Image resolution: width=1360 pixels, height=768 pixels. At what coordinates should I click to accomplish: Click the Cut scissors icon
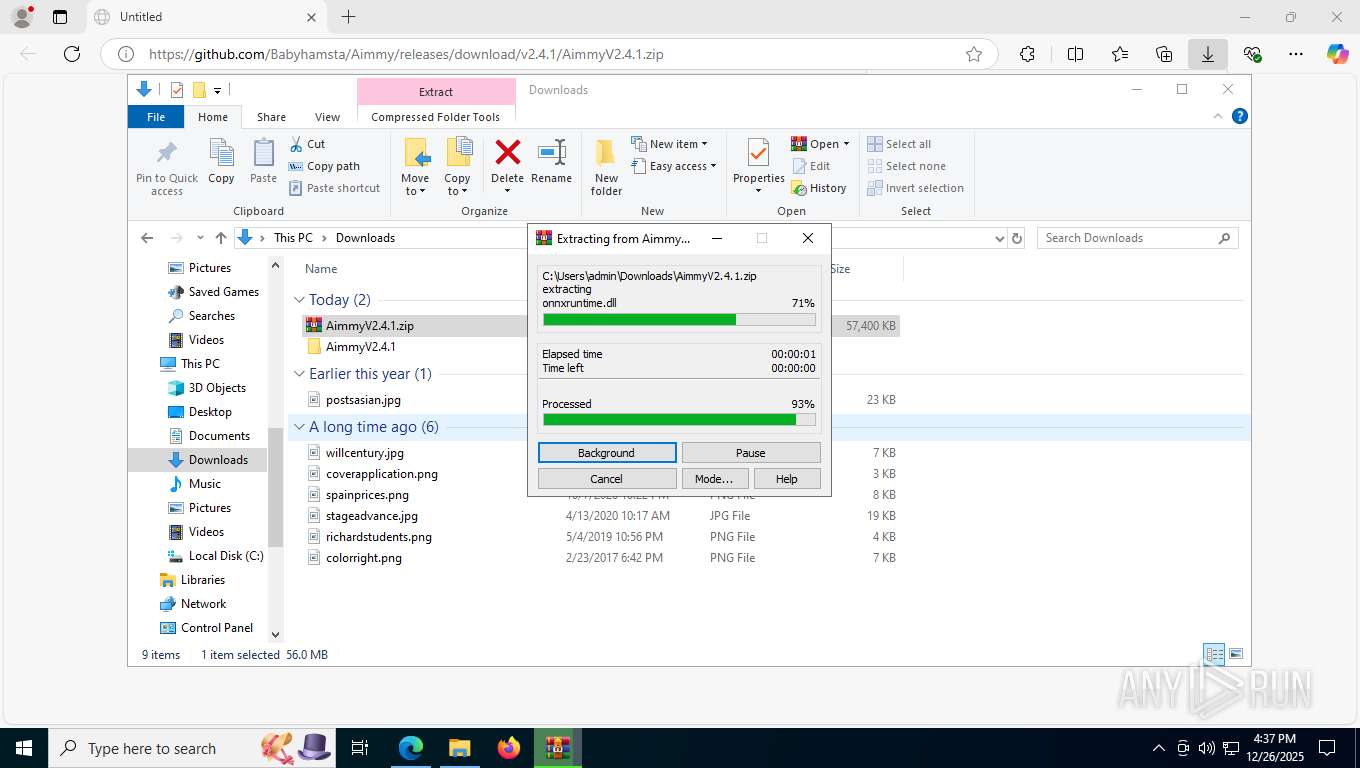pyautogui.click(x=297, y=144)
